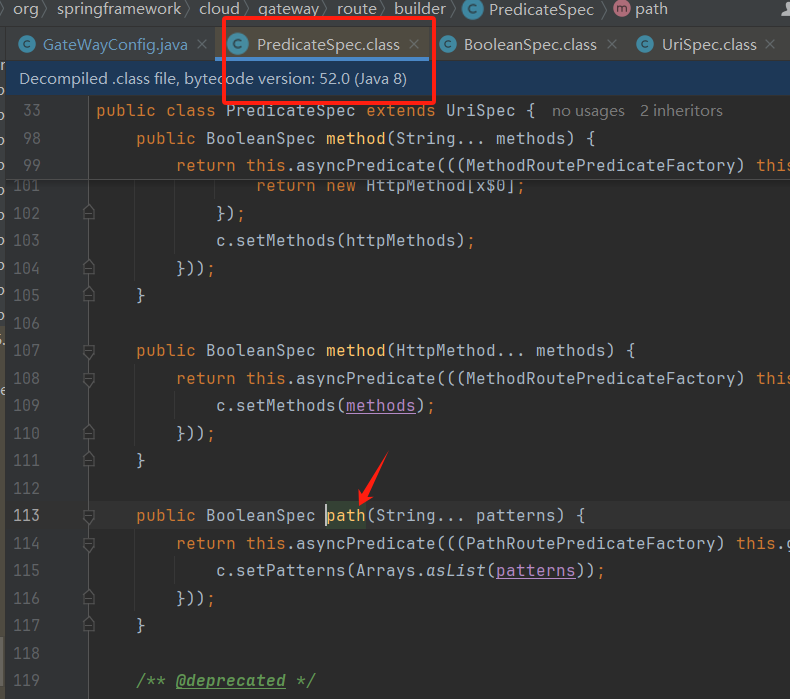Click 'PathRoutePredicateFactory' on line 114
This screenshot has width=790, height=699.
590,543
